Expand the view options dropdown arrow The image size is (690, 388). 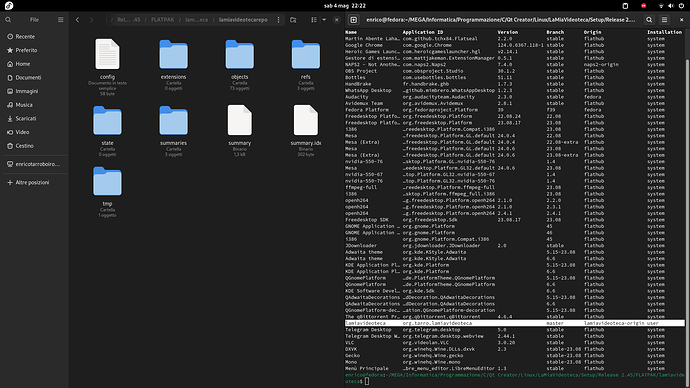[x=324, y=20]
